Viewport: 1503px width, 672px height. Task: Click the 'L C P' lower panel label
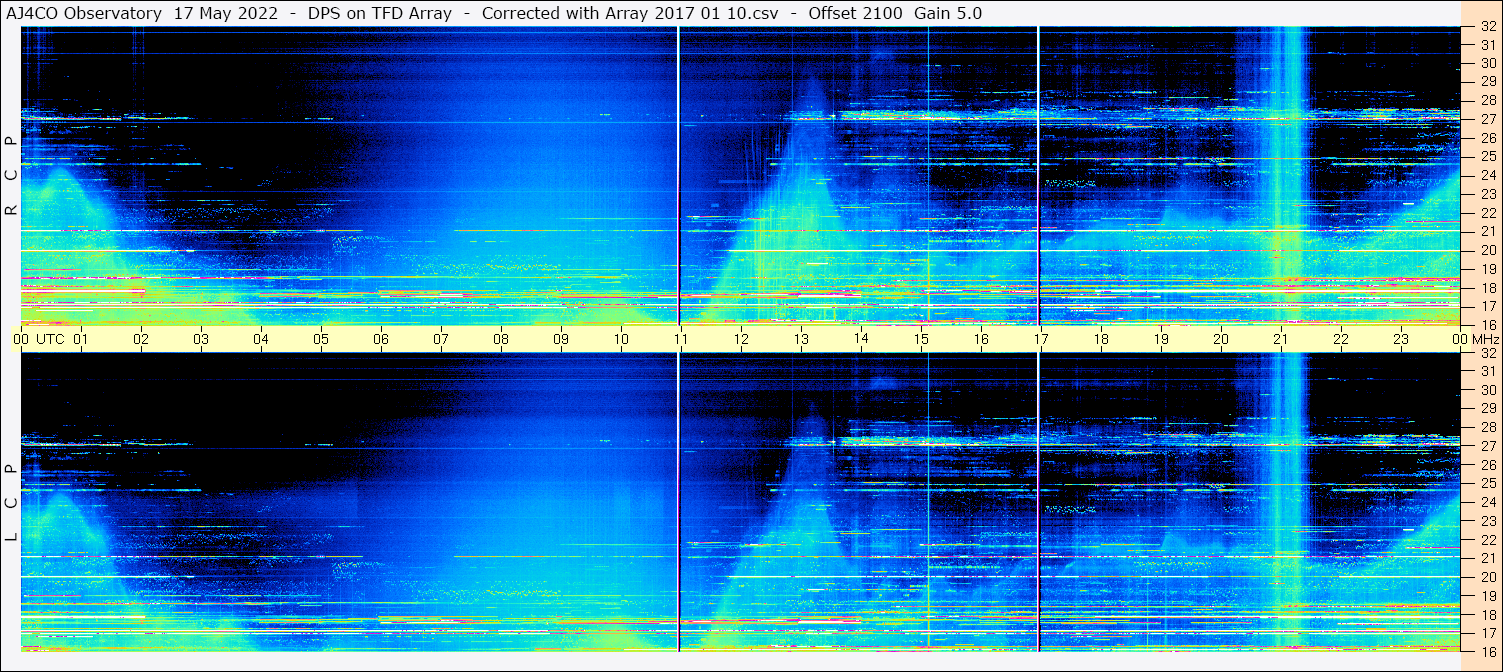(x=11, y=503)
